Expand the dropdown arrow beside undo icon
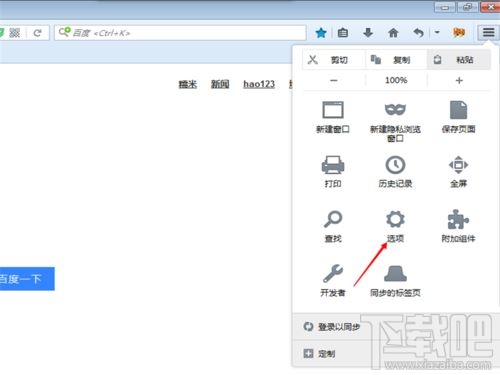The height and width of the screenshot is (375, 500). click(x=437, y=33)
